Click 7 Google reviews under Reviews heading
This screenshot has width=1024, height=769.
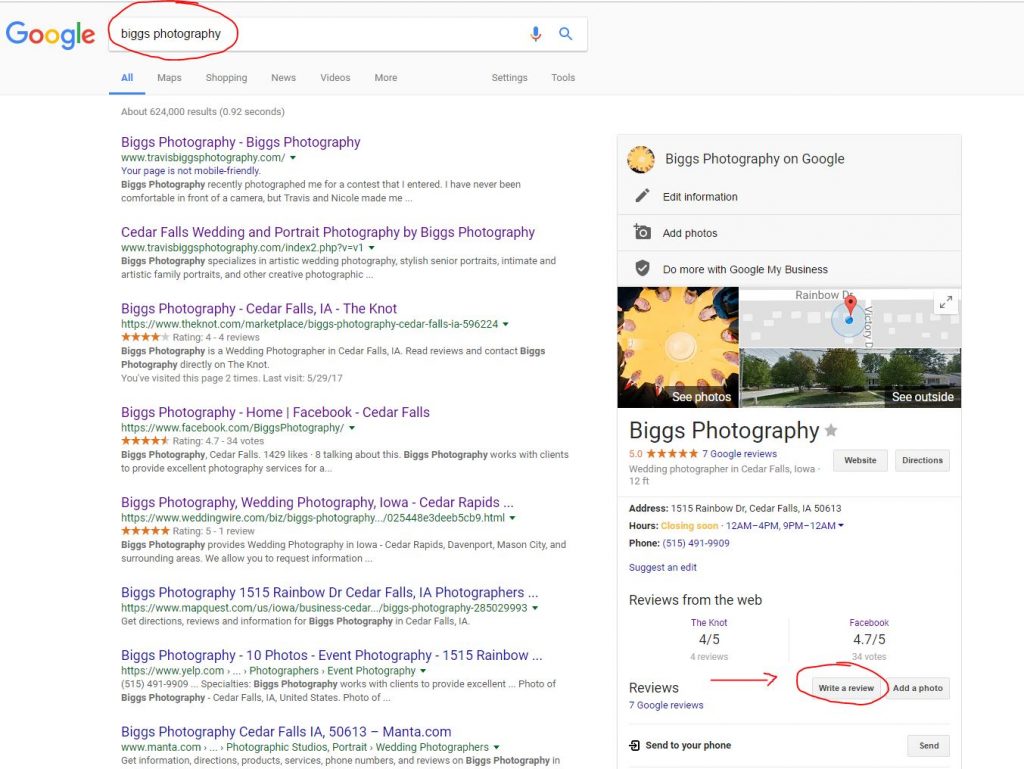coord(665,705)
